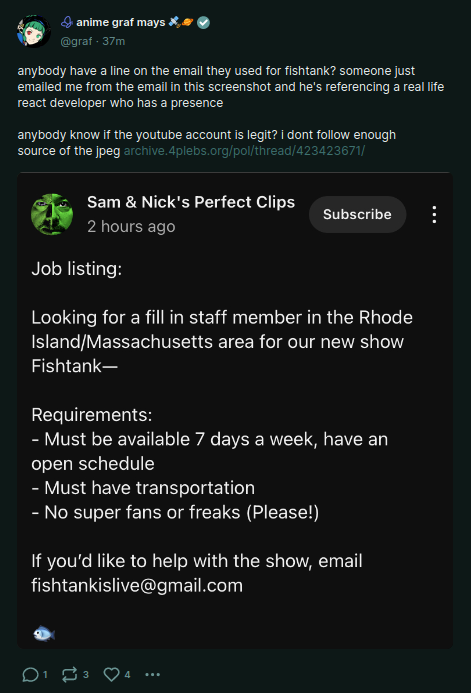Select the Sam & Nick's Perfect Clips title
Screen dimensions: 471x693
191,202
